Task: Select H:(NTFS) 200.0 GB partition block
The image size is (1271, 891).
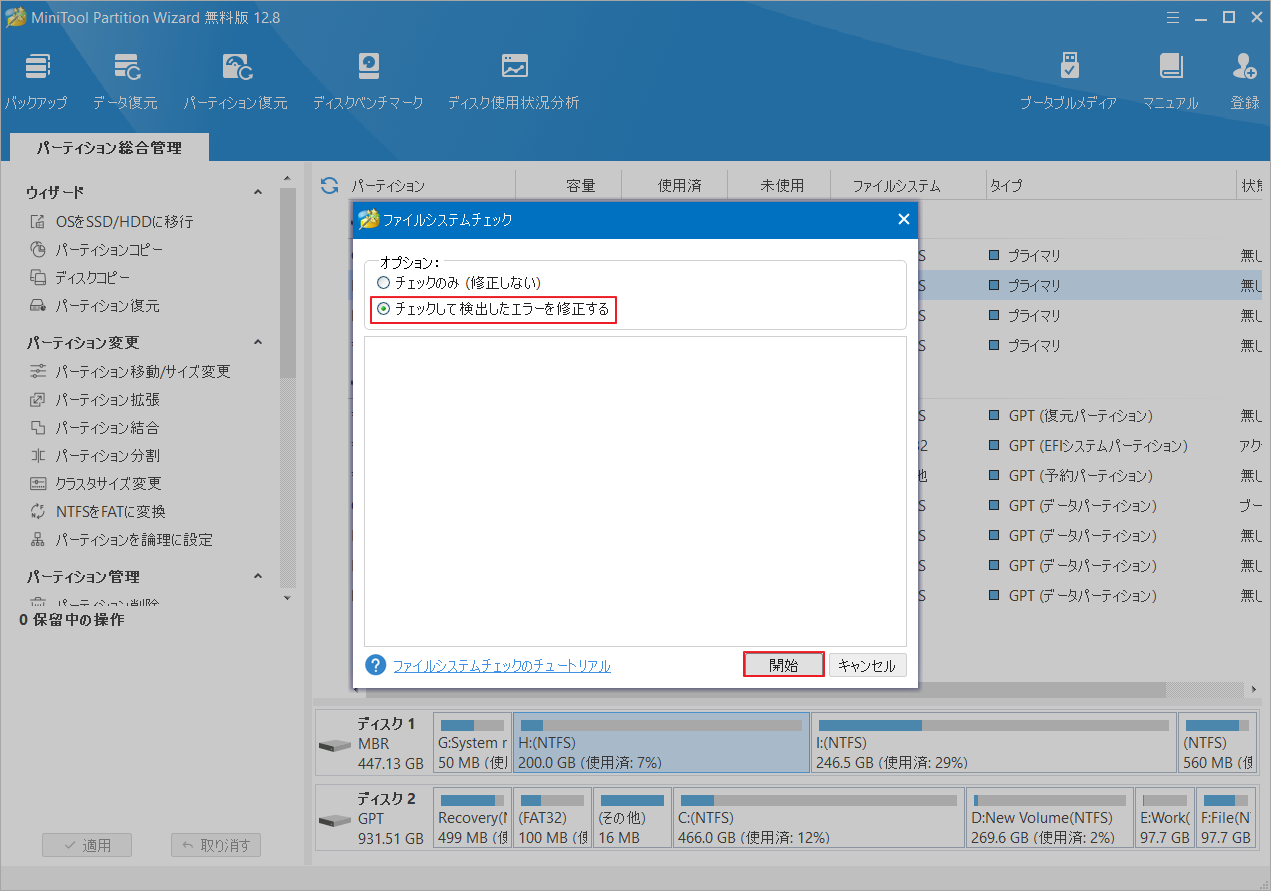Action: click(x=661, y=743)
